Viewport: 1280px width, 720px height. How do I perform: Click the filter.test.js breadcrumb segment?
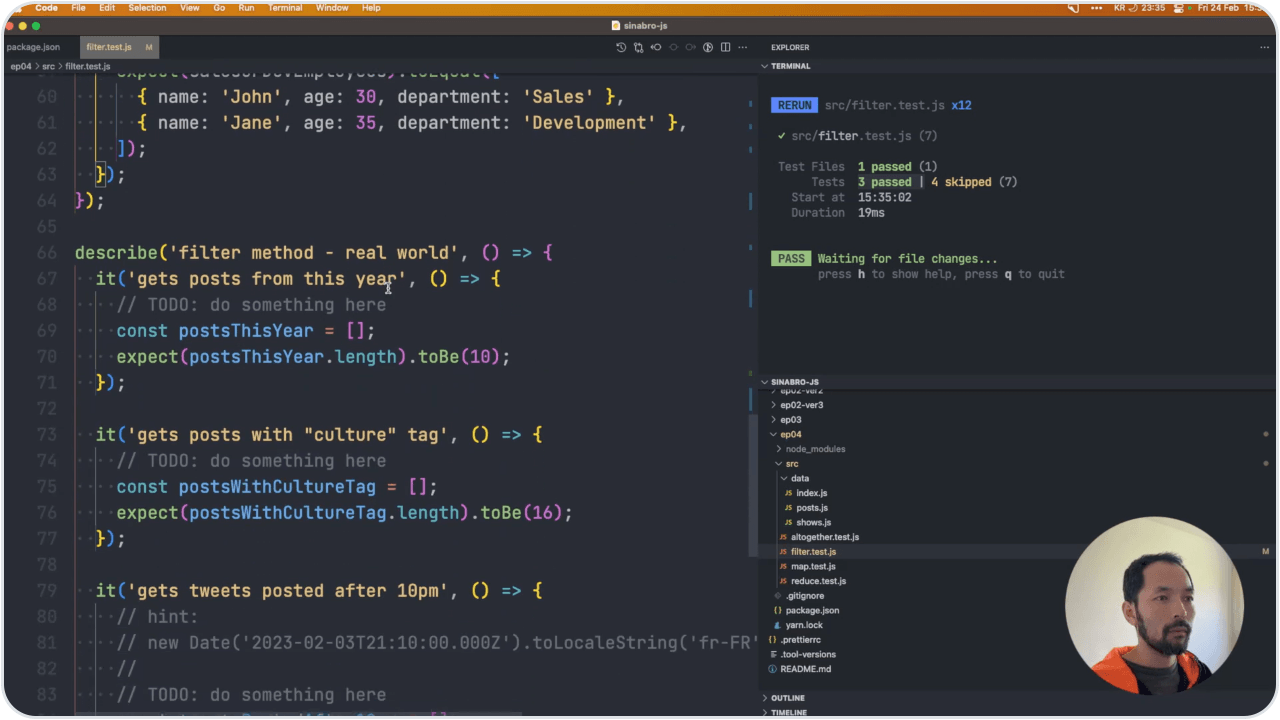[x=88, y=66]
